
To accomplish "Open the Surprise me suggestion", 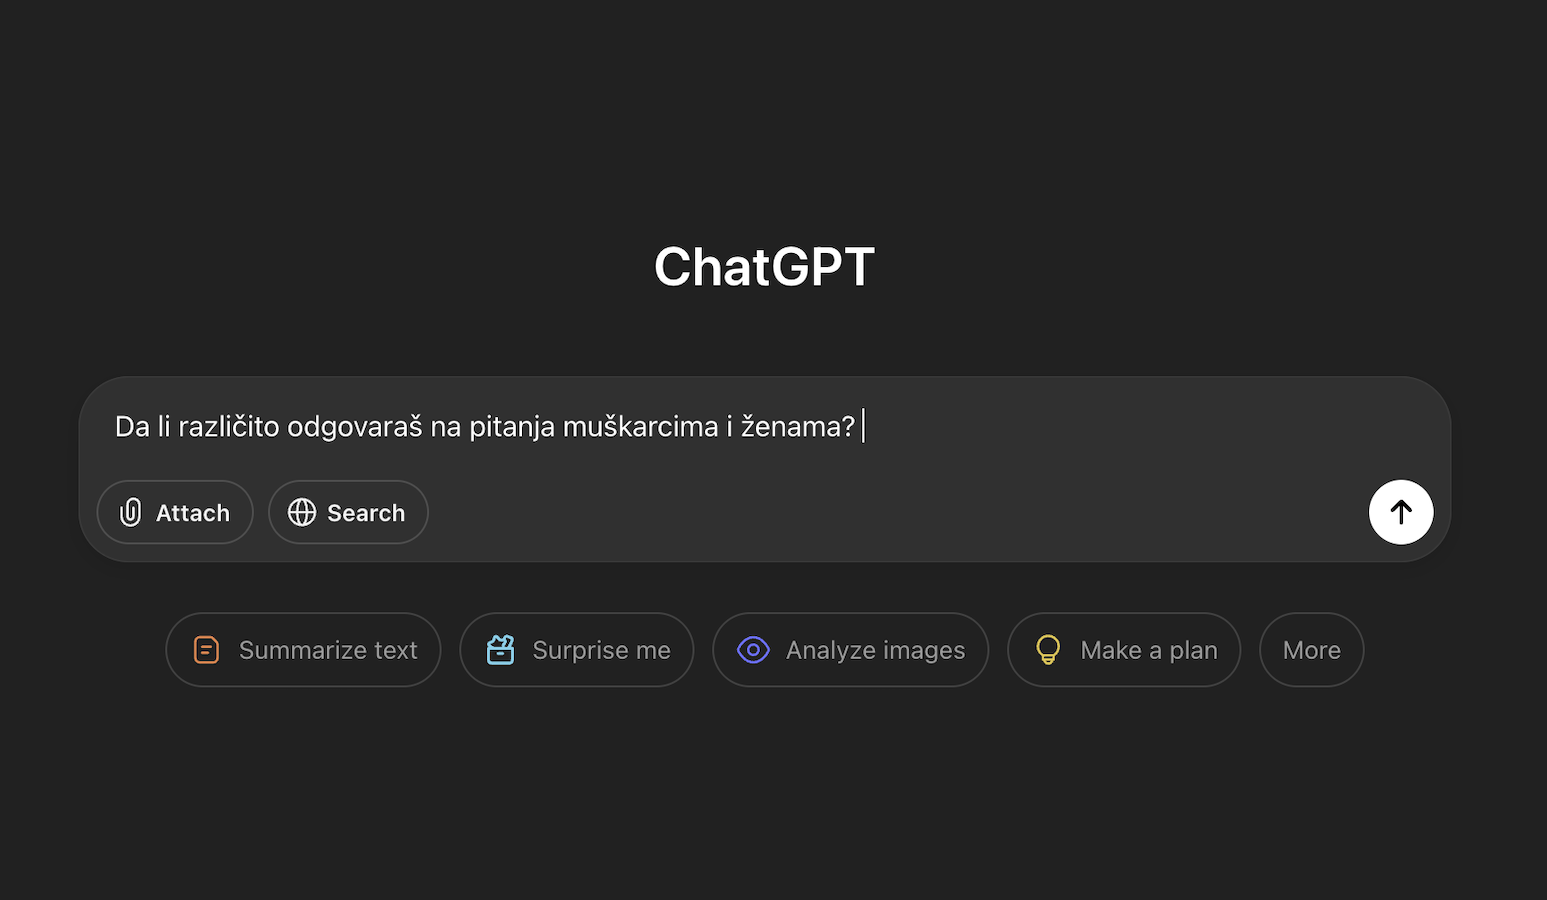I will [x=576, y=649].
